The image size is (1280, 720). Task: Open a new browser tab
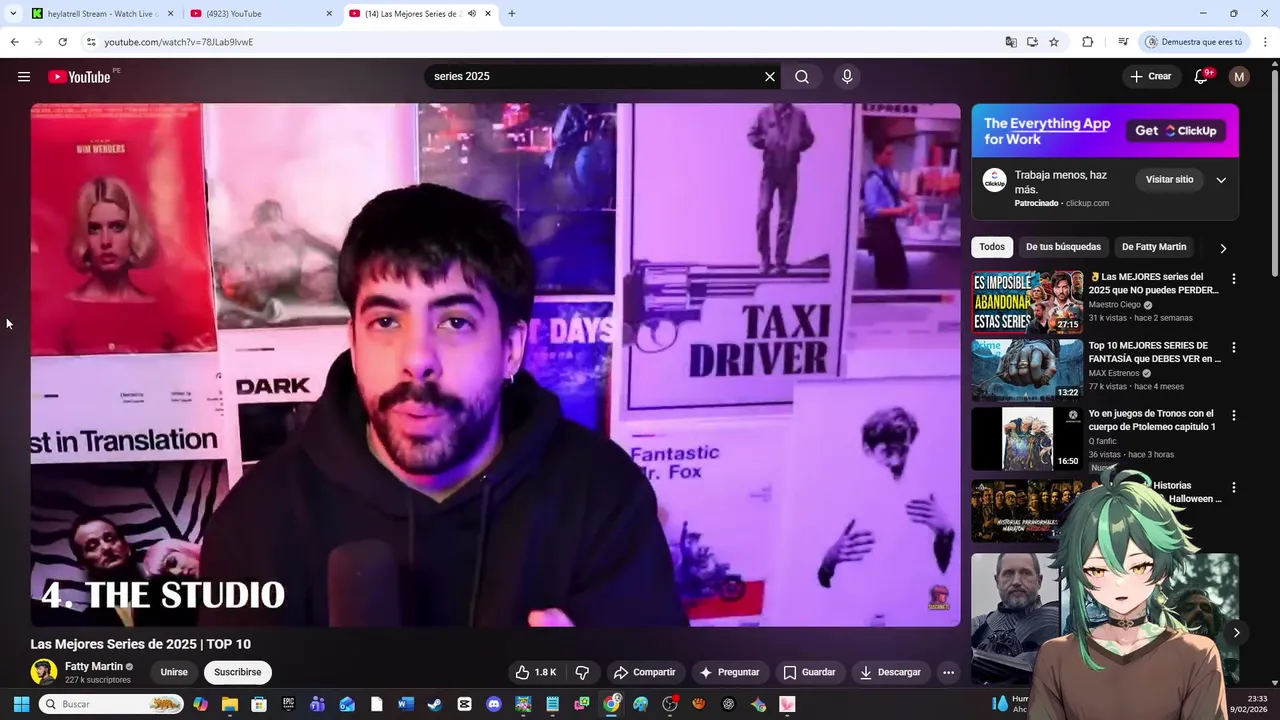click(x=512, y=14)
